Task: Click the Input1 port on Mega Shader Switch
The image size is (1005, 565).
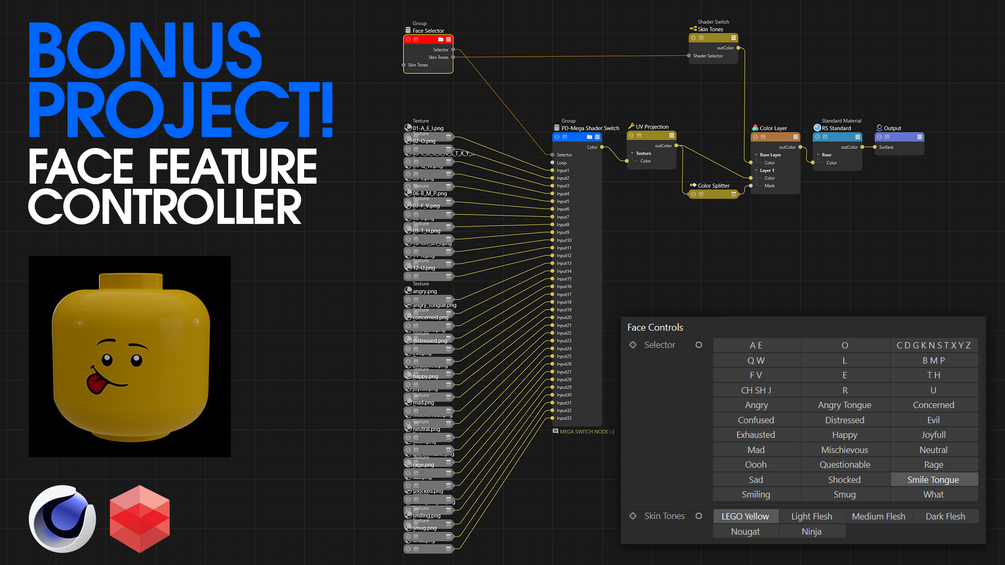Action: tap(552, 170)
